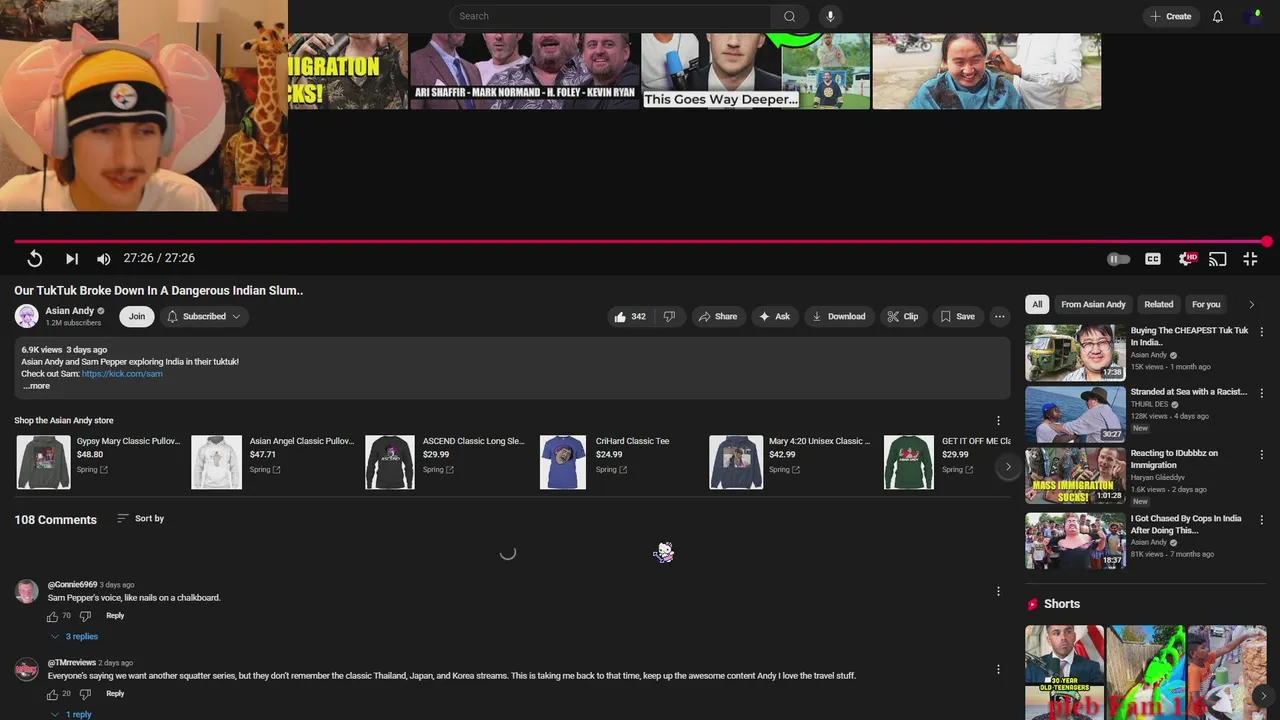1280x720 pixels.
Task: Start voice search with microphone
Action: coord(830,16)
